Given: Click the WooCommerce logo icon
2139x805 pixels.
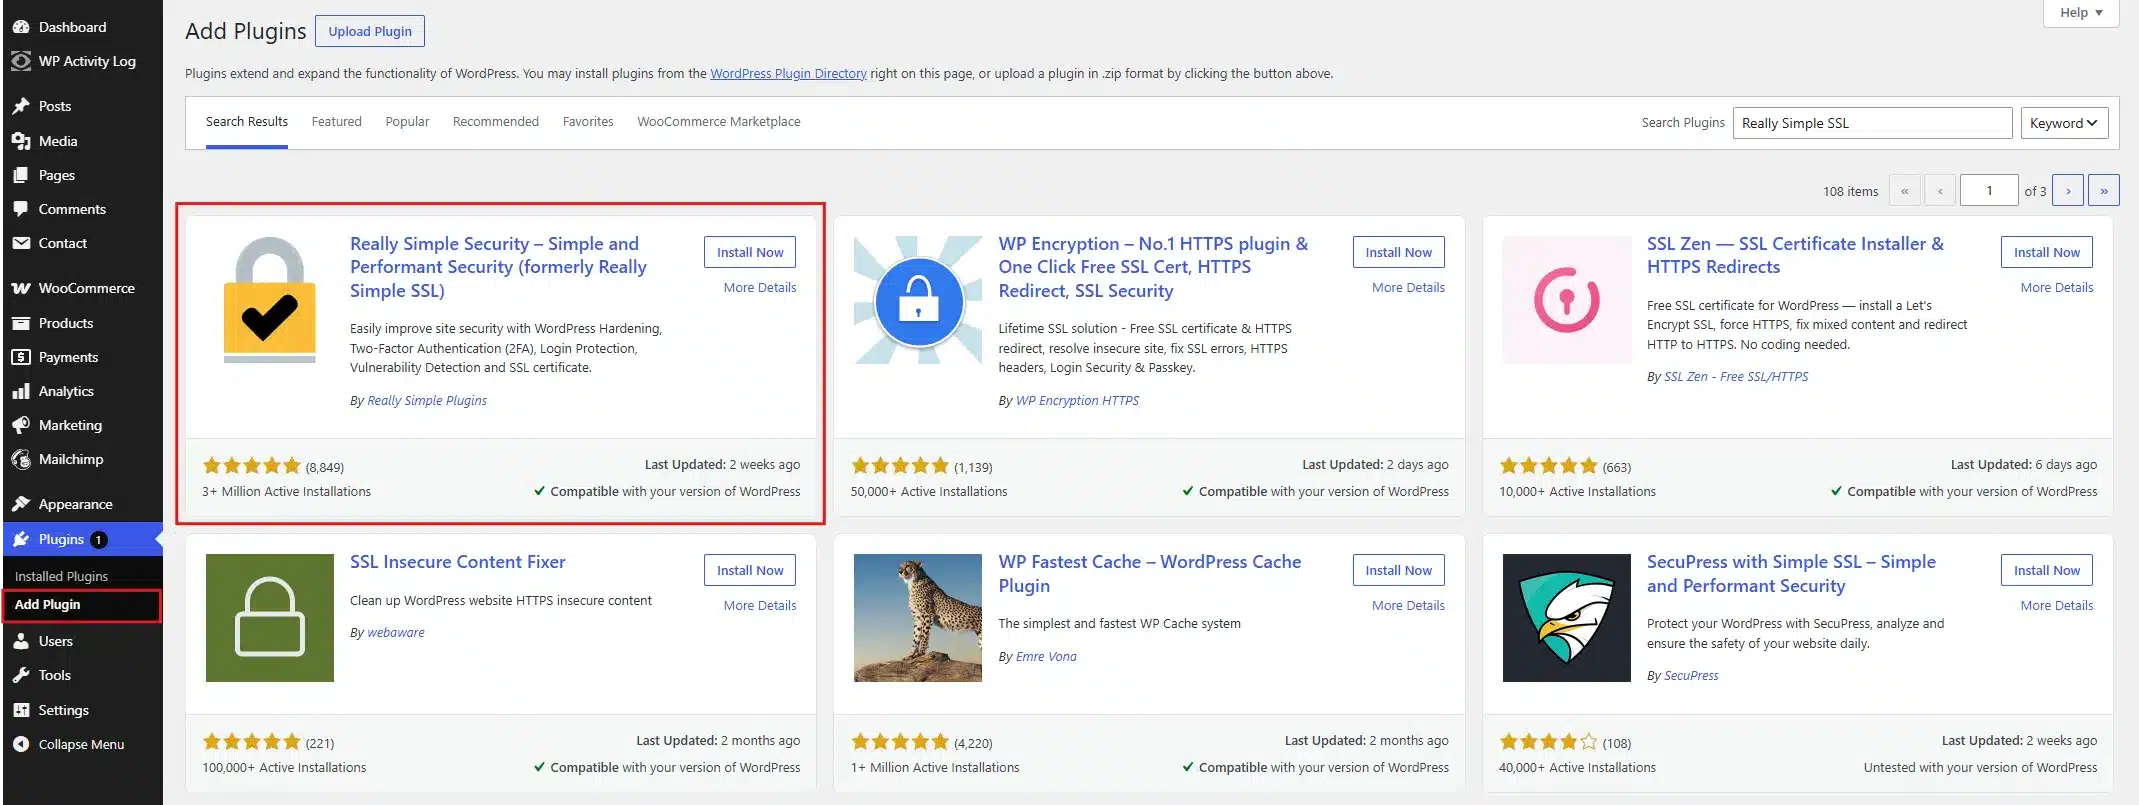Looking at the screenshot, I should coord(21,288).
